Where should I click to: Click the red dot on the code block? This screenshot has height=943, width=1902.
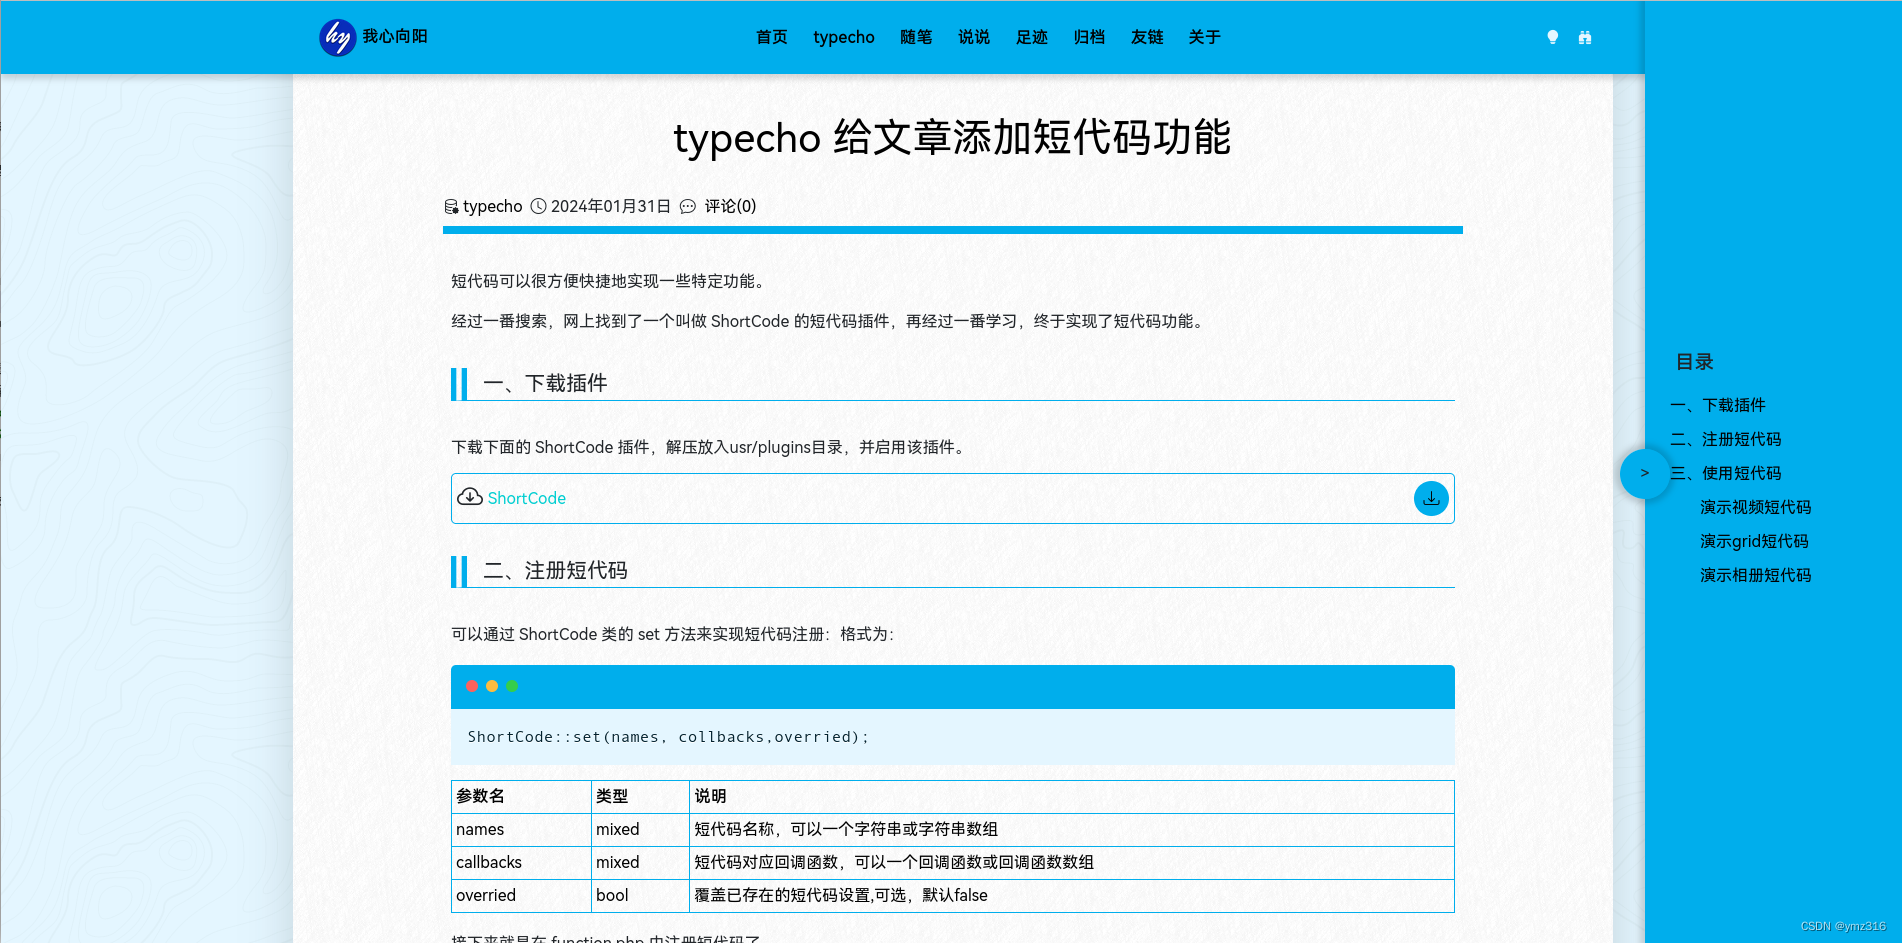(472, 686)
